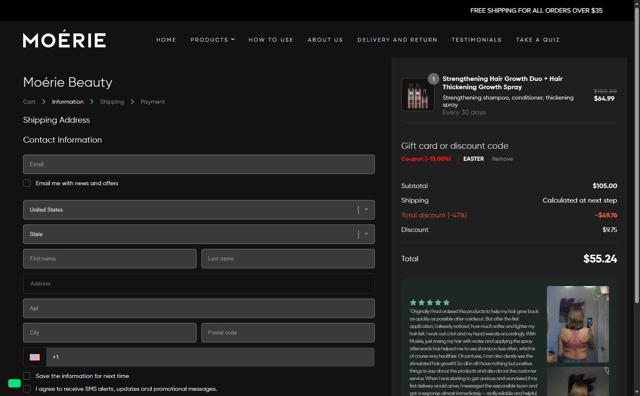Image resolution: width=640 pixels, height=396 pixels.
Task: Click the Every 30 days subscription text
Action: (464, 112)
